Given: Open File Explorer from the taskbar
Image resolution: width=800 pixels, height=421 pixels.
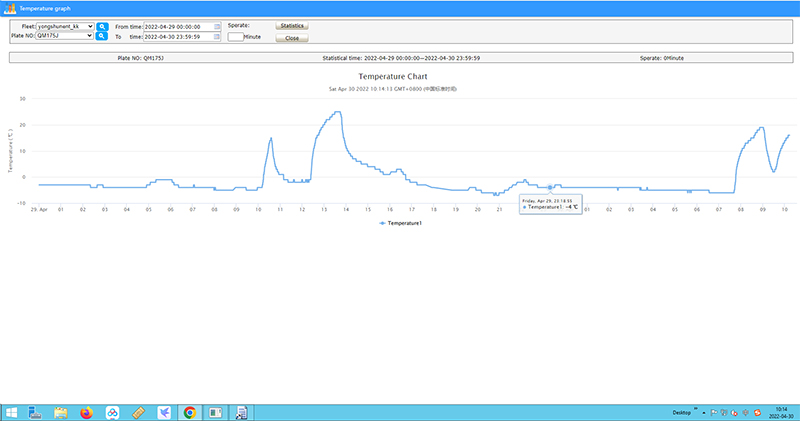Looking at the screenshot, I should click(x=61, y=412).
